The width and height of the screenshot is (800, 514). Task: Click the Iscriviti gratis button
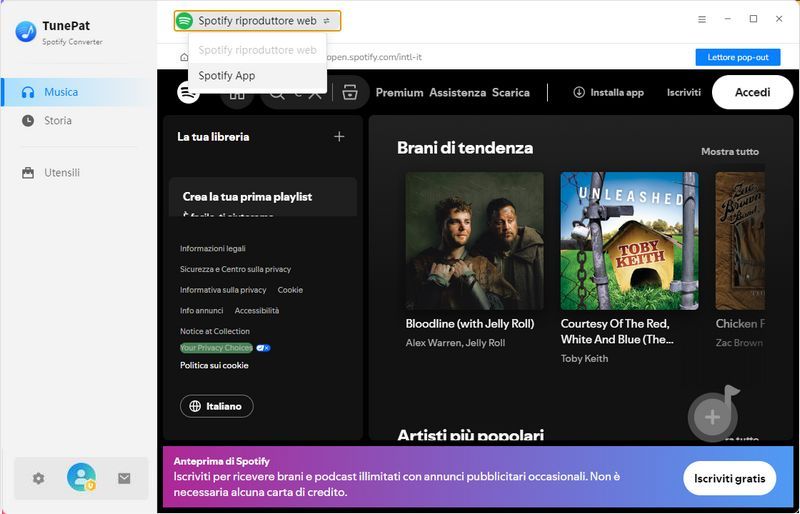[730, 478]
